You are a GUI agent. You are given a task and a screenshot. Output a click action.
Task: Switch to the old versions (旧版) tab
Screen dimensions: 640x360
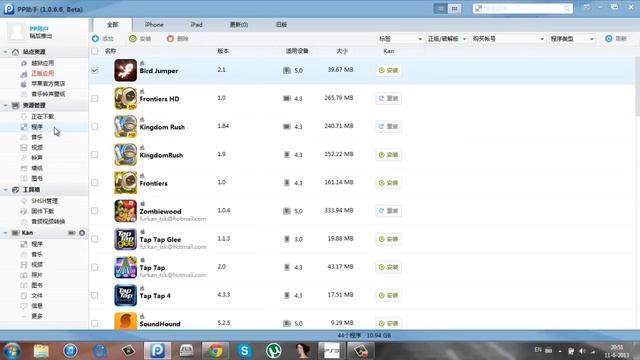281,24
